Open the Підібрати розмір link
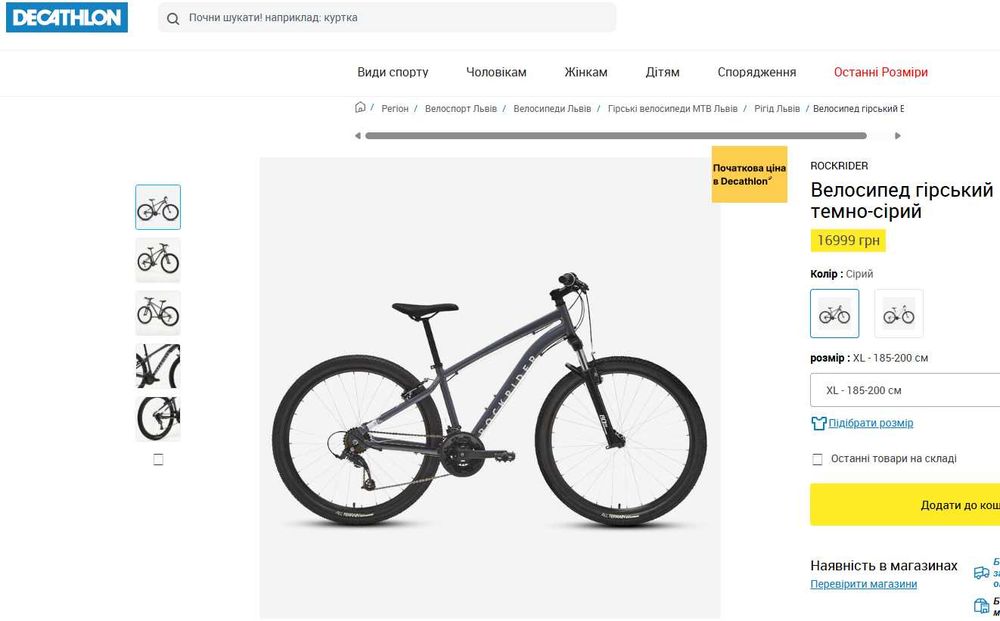Viewport: 1000px width, 621px height. coord(871,423)
